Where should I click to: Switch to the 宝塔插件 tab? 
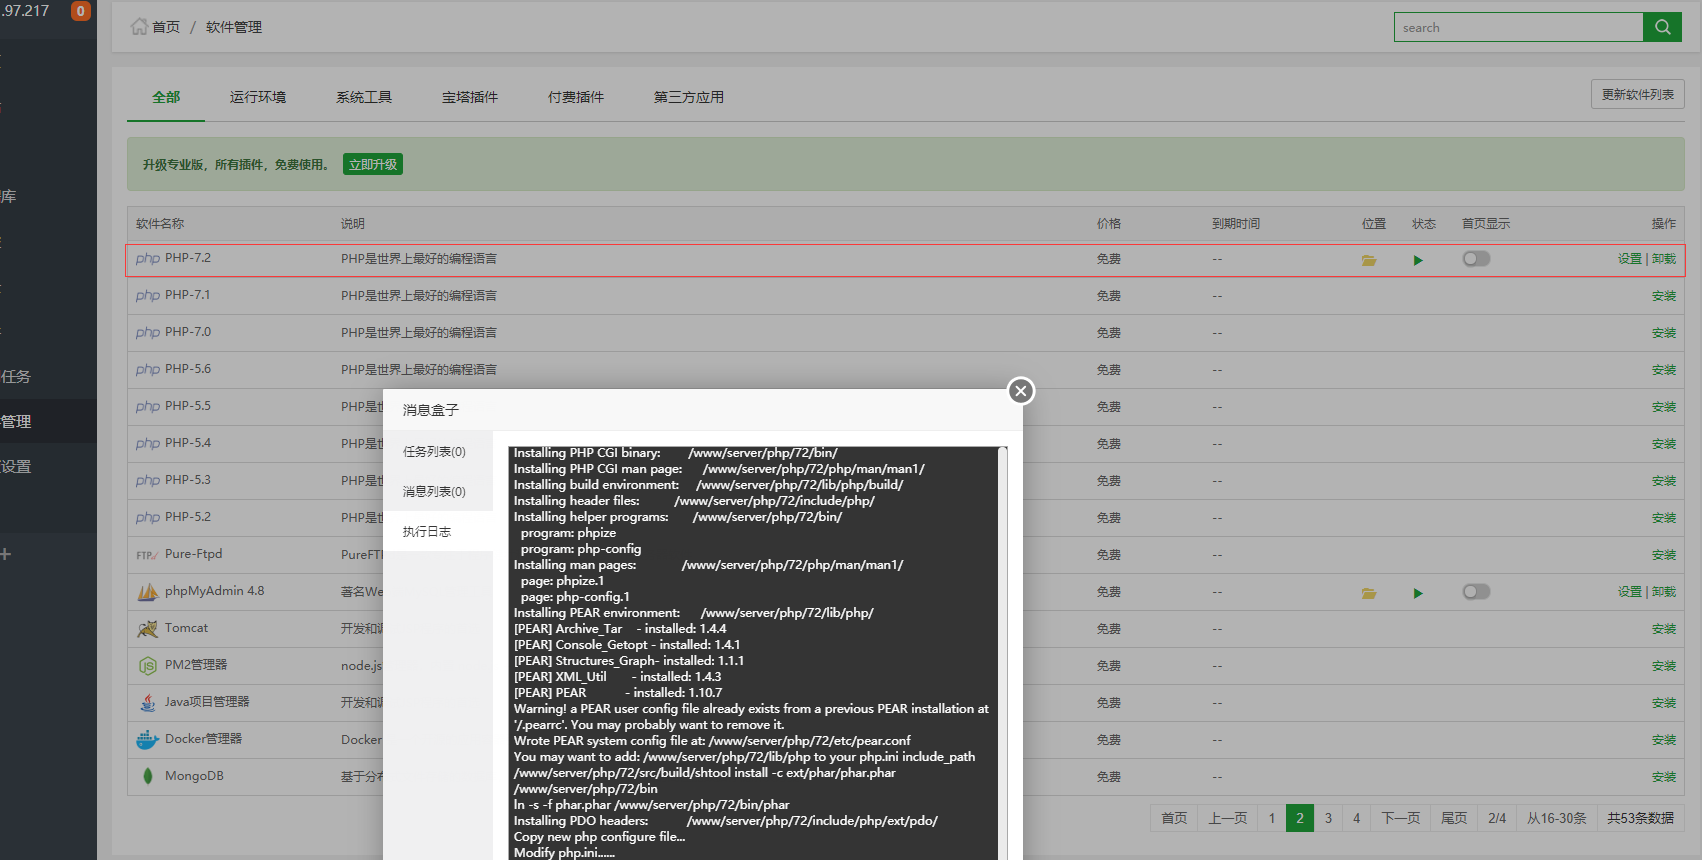click(x=470, y=97)
